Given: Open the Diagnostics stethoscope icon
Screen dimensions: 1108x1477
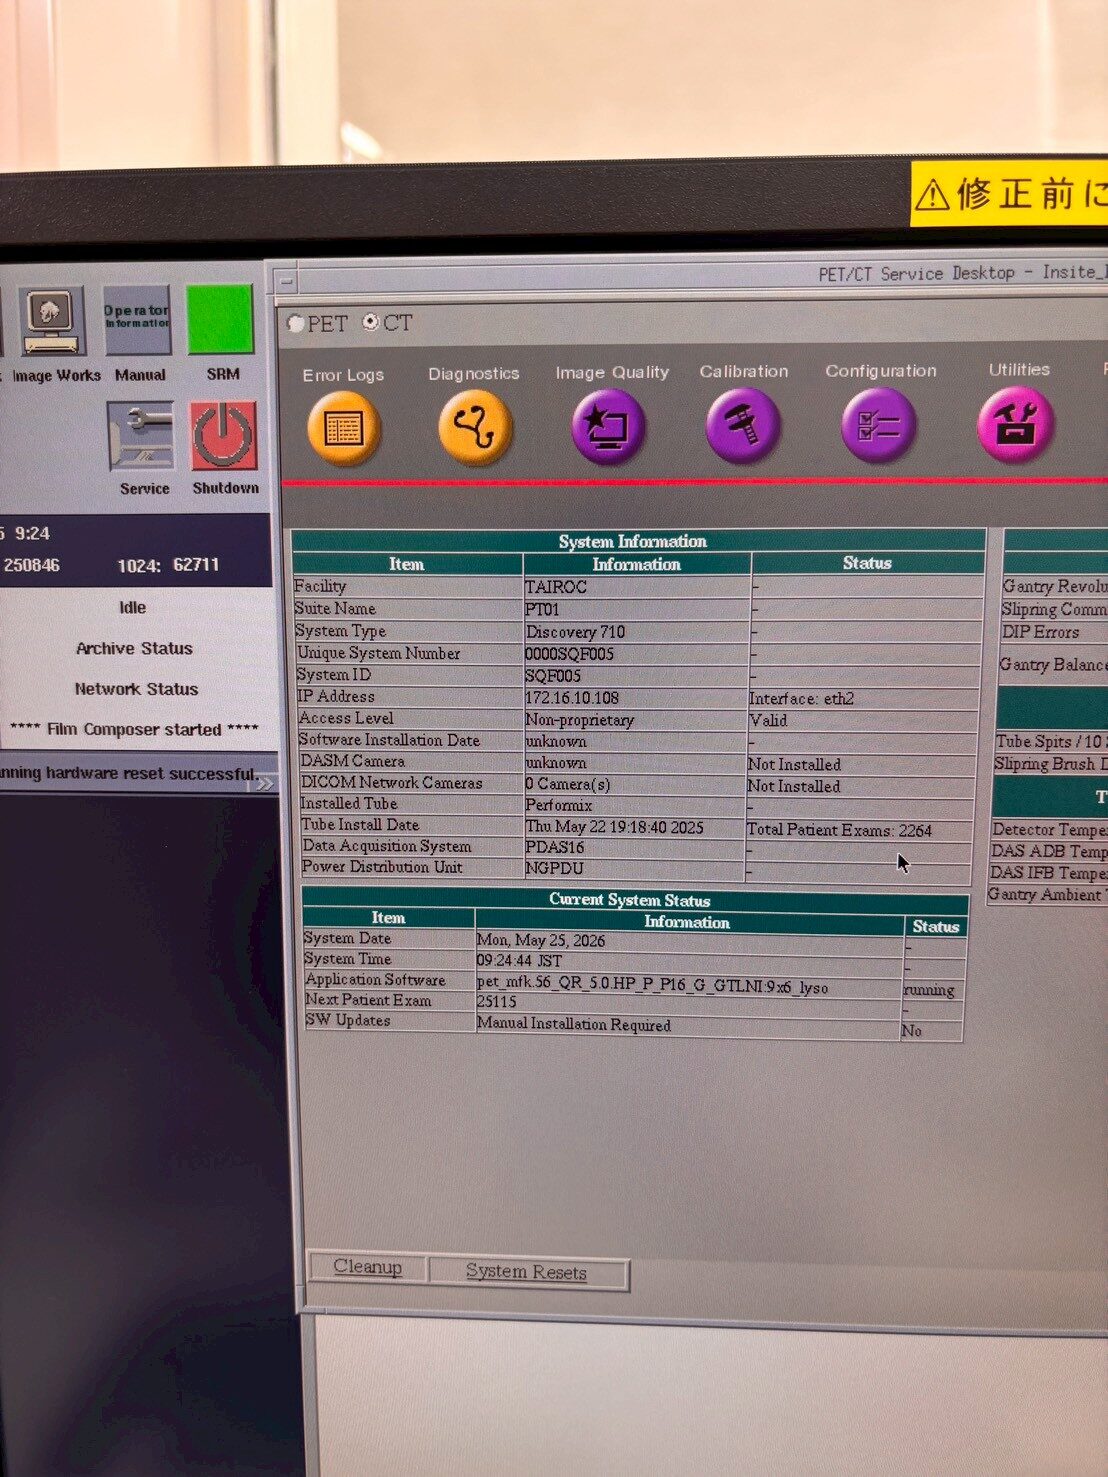Looking at the screenshot, I should [474, 427].
